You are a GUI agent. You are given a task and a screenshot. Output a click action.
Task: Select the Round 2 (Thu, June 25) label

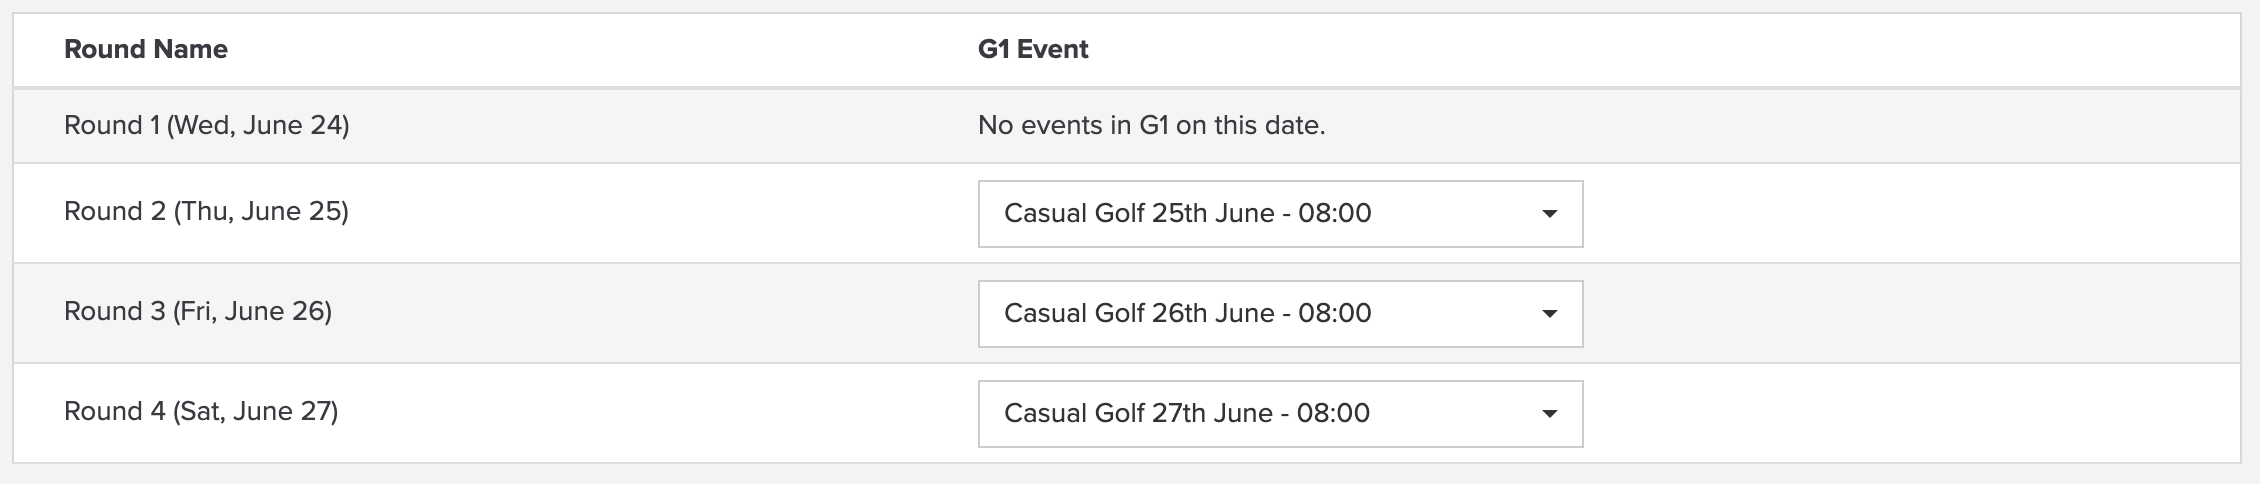point(206,211)
